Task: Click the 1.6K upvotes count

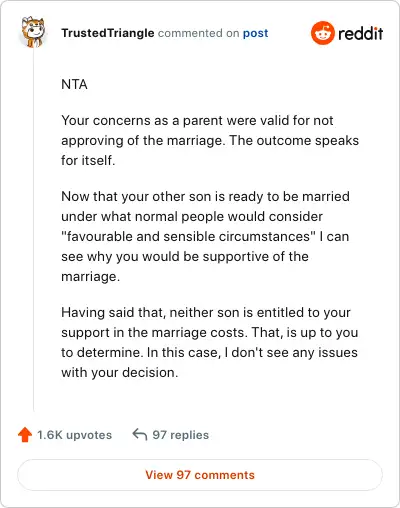Action: [x=74, y=435]
